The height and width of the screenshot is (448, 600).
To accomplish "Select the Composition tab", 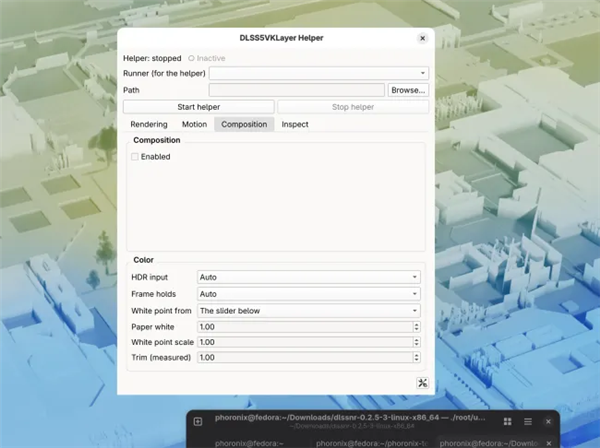I will [244, 124].
